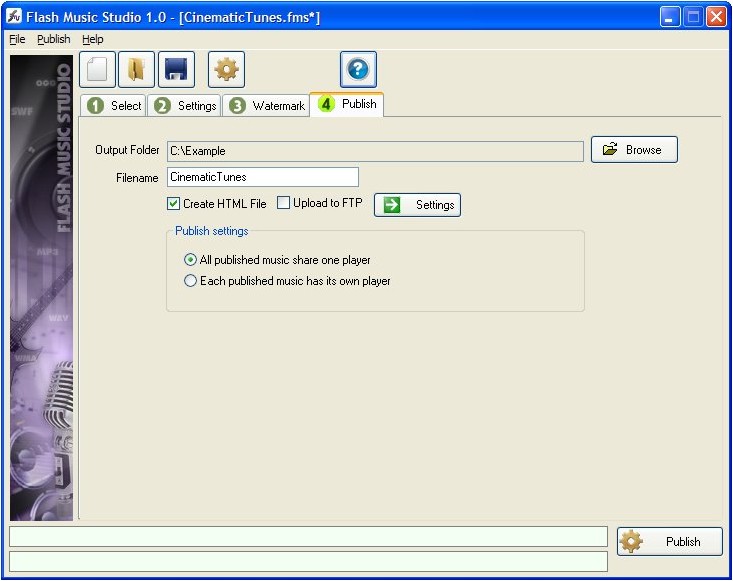
Task: Open options via the gear toolbar icon
Action: tap(226, 70)
